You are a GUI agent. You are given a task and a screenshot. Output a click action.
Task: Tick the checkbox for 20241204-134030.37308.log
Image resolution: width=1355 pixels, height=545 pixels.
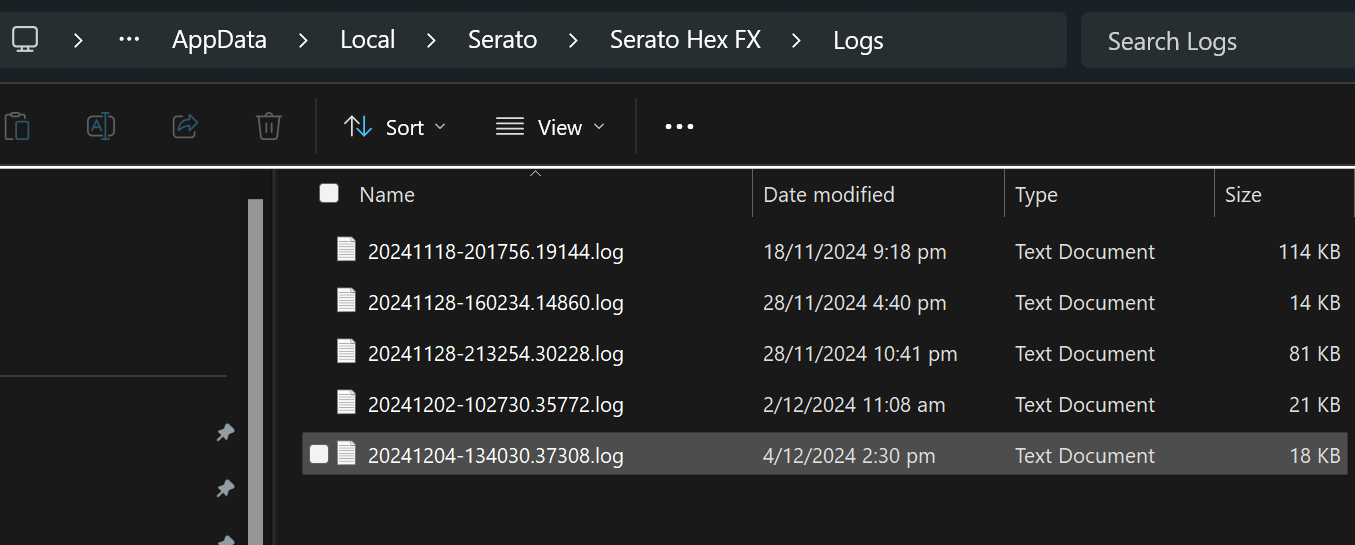click(319, 454)
